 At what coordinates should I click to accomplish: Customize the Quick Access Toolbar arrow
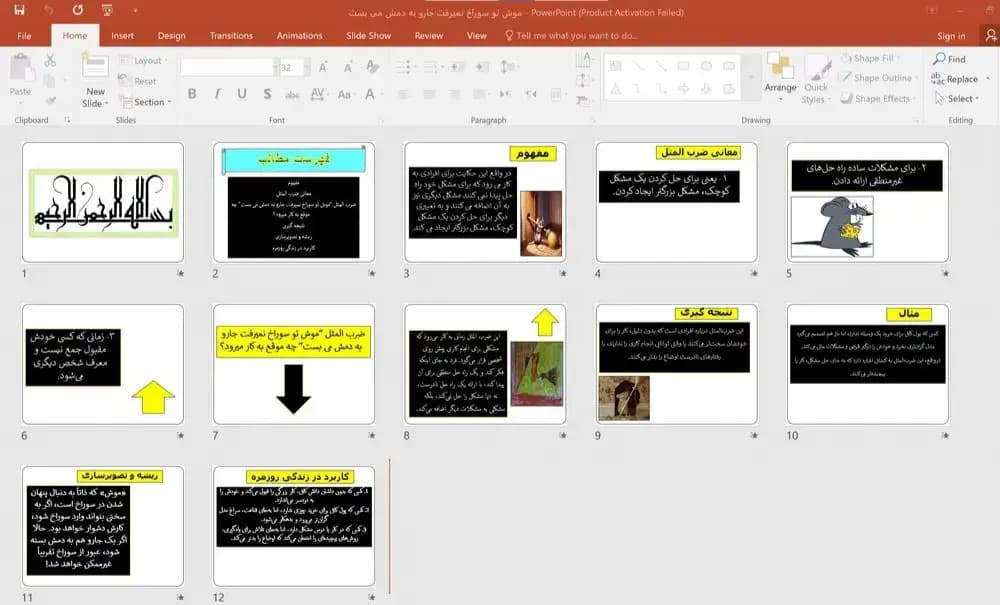(135, 10)
